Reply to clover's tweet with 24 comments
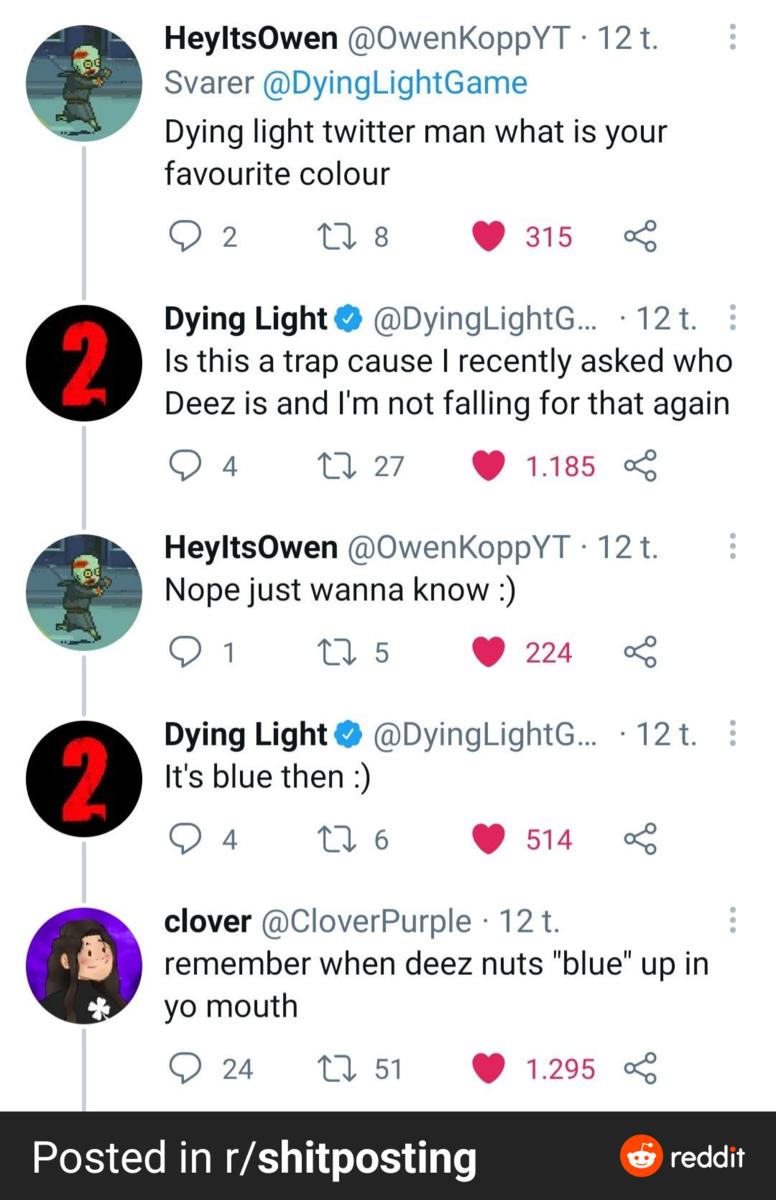Image resolution: width=776 pixels, height=1200 pixels. pyautogui.click(x=184, y=1069)
